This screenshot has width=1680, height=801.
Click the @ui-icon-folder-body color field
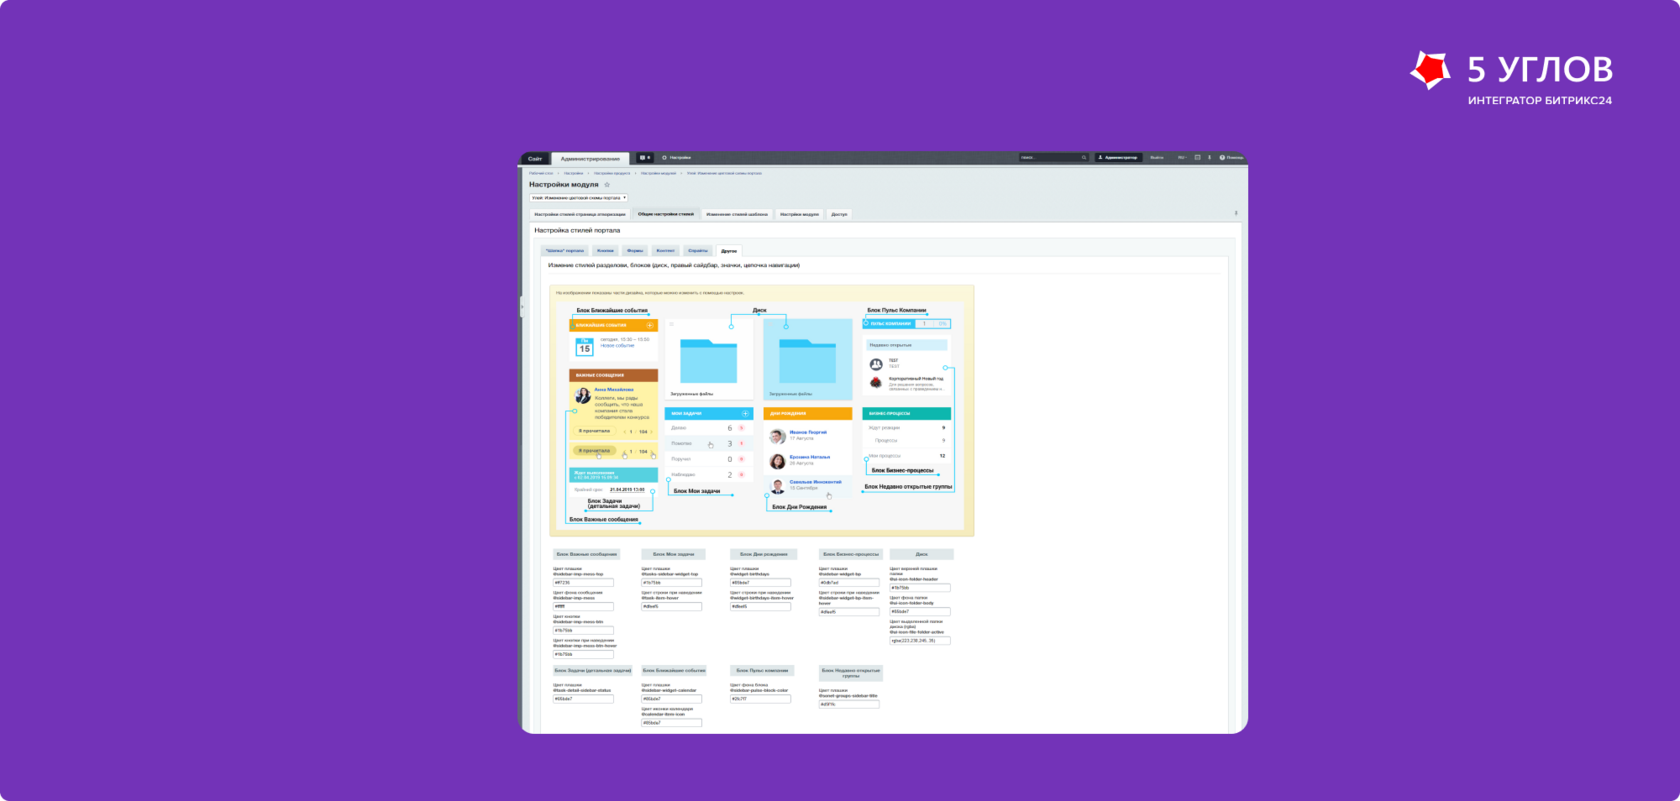coord(920,611)
